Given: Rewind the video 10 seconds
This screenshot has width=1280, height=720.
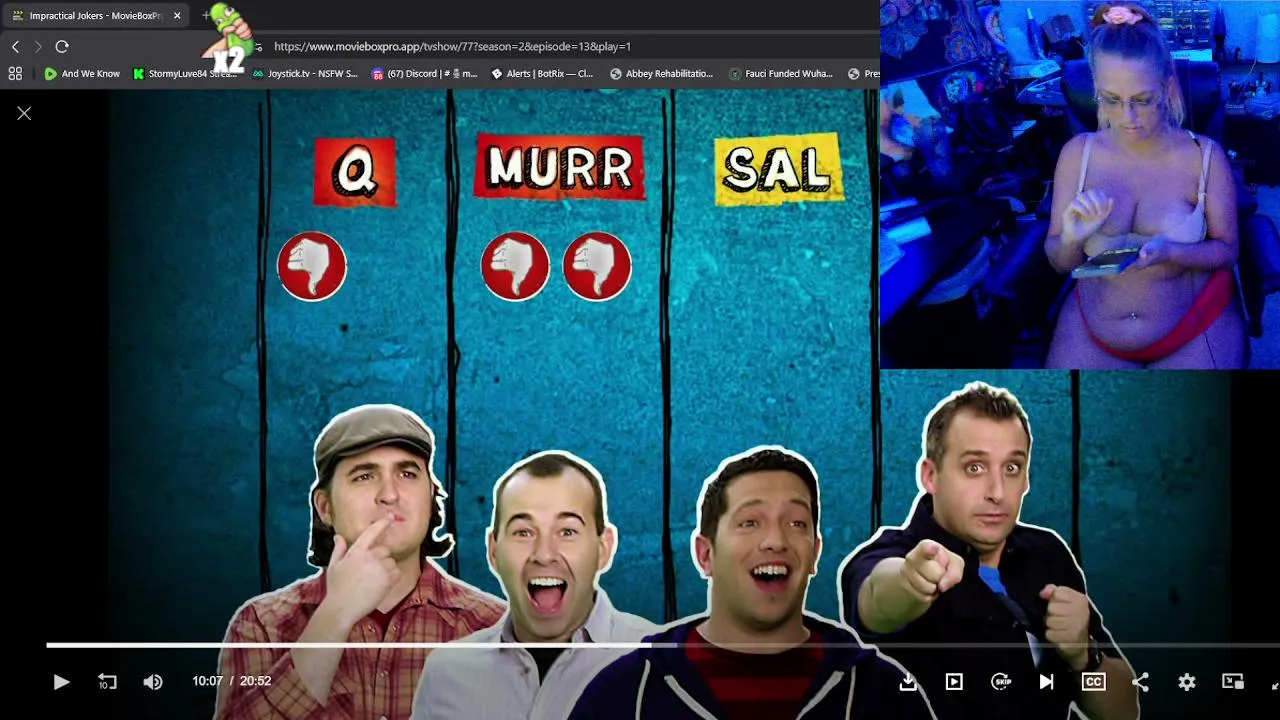Looking at the screenshot, I should click(x=107, y=682).
